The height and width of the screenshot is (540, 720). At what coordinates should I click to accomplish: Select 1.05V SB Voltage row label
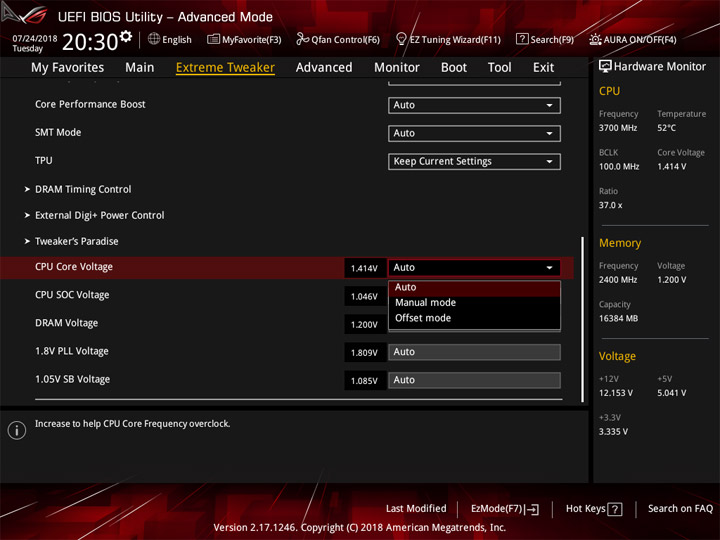[73, 379]
